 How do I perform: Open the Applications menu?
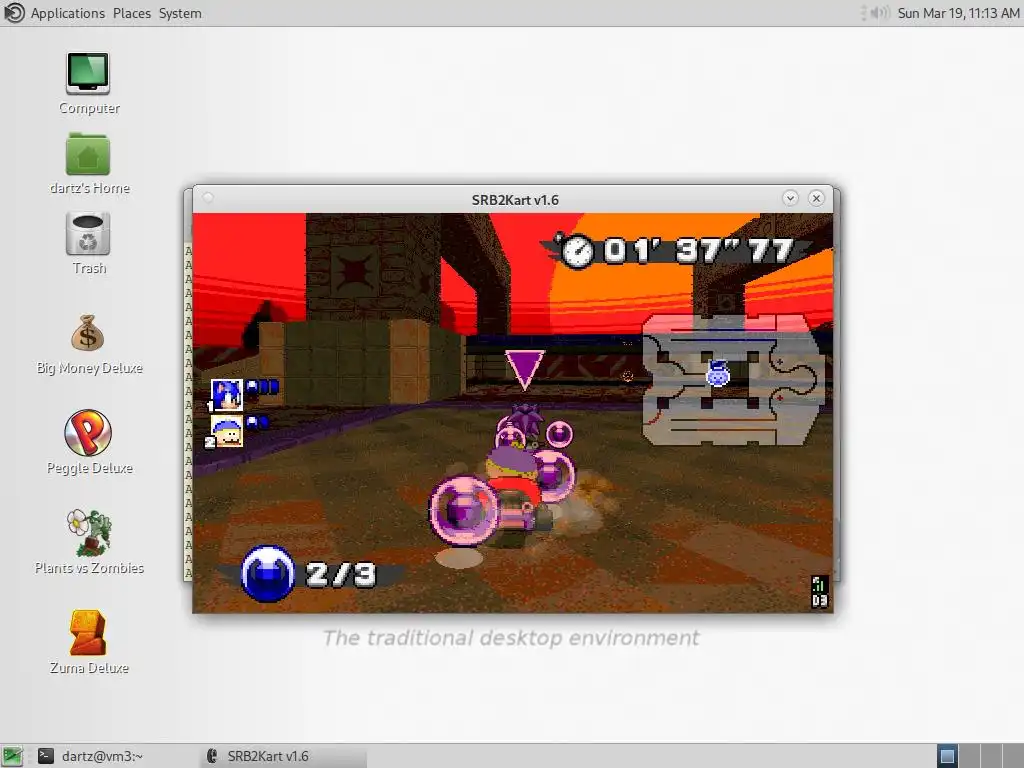pos(67,13)
